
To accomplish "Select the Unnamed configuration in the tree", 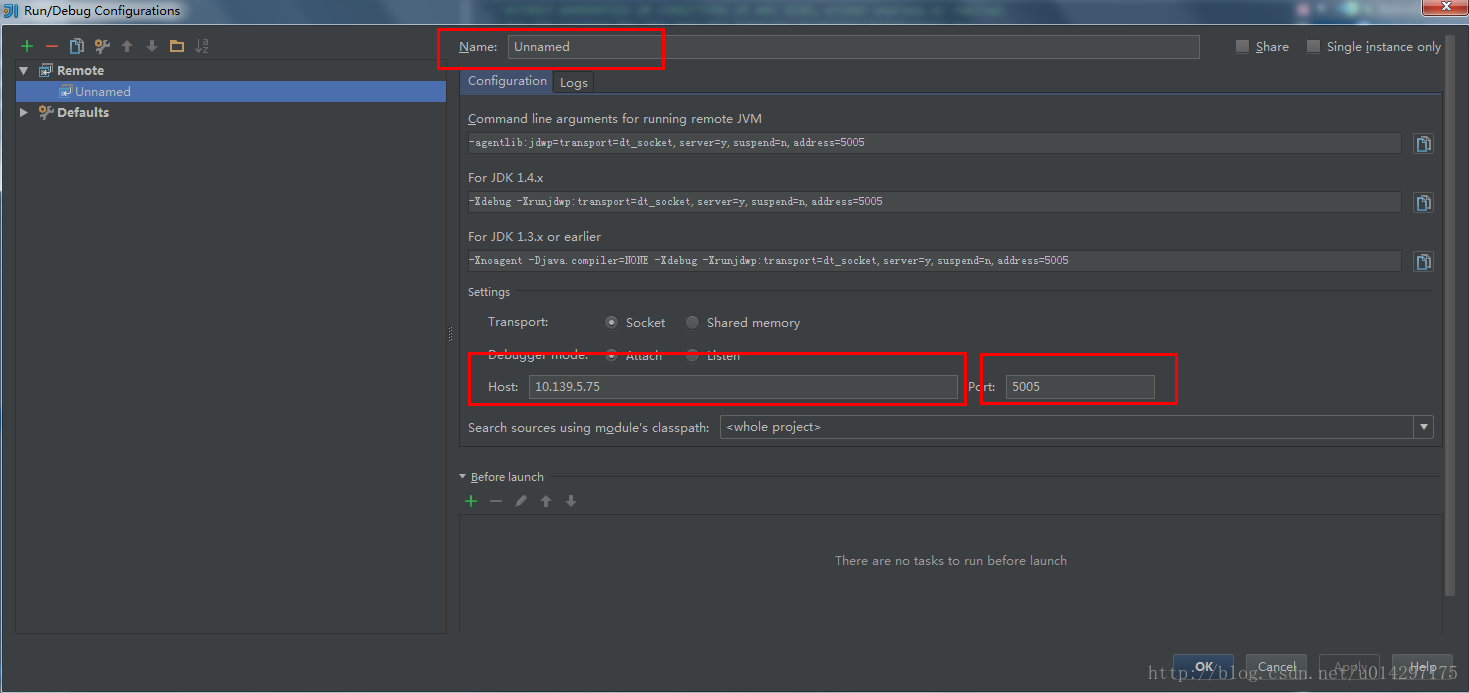I will 230,91.
